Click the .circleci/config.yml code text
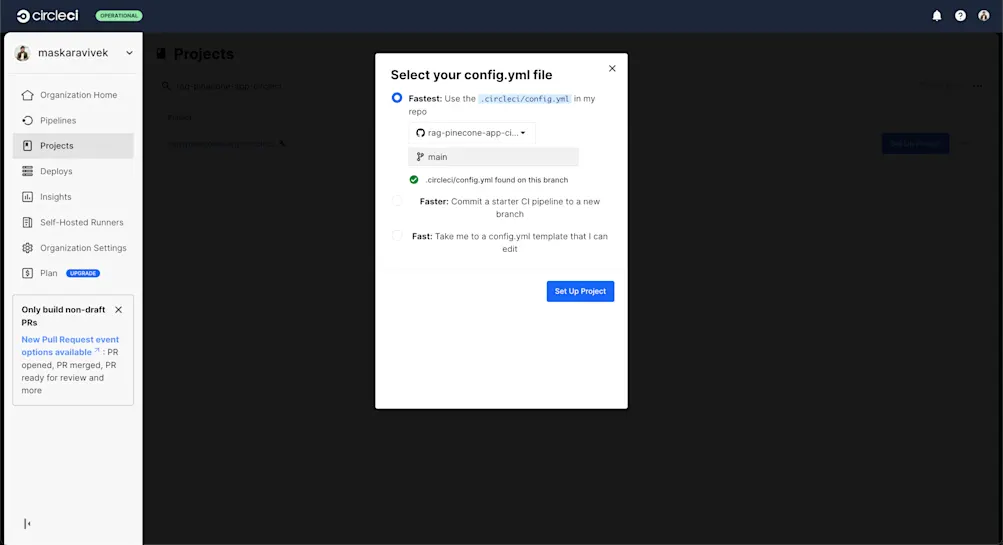Viewport: 1003px width, 545px height. [x=525, y=99]
